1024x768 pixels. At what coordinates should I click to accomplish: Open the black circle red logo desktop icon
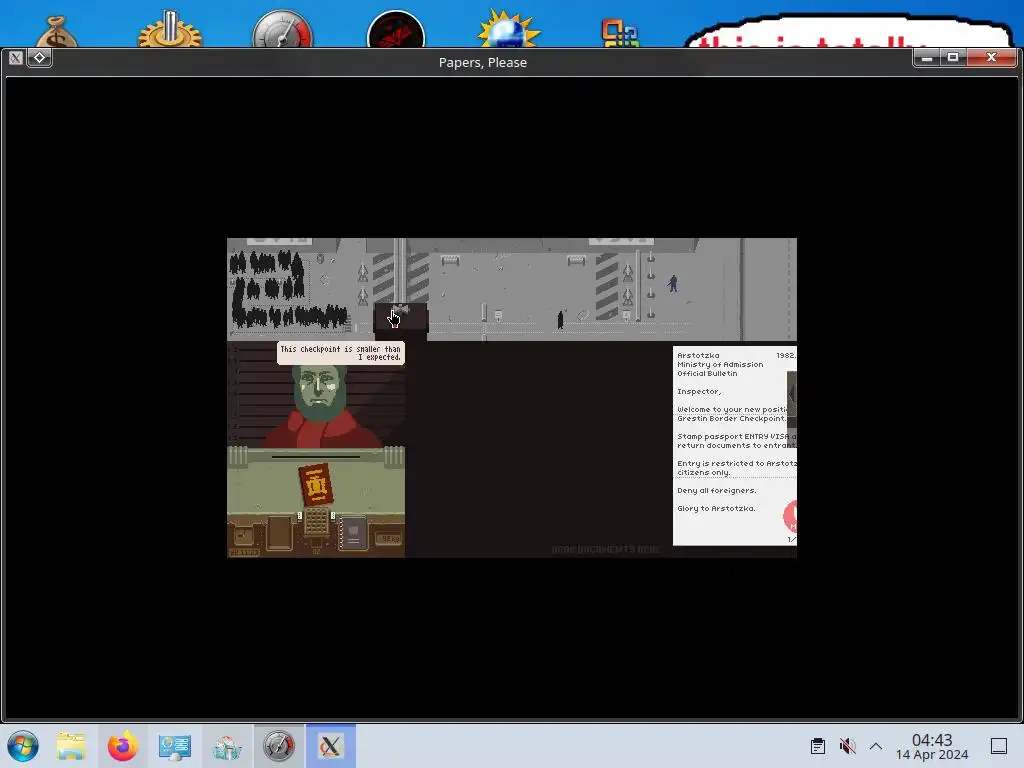pyautogui.click(x=396, y=29)
